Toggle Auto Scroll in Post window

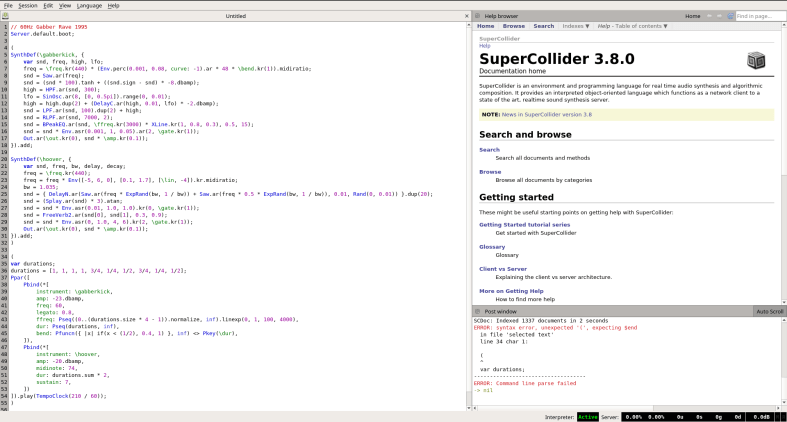[x=769, y=311]
